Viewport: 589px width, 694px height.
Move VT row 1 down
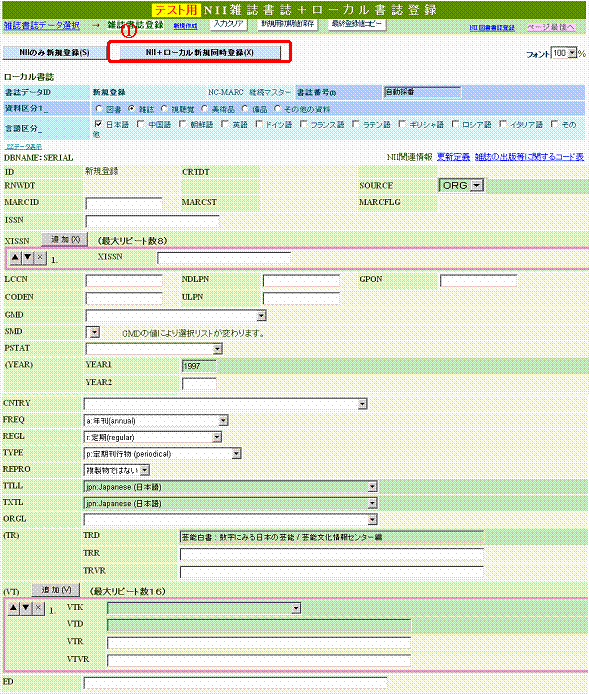(x=26, y=608)
